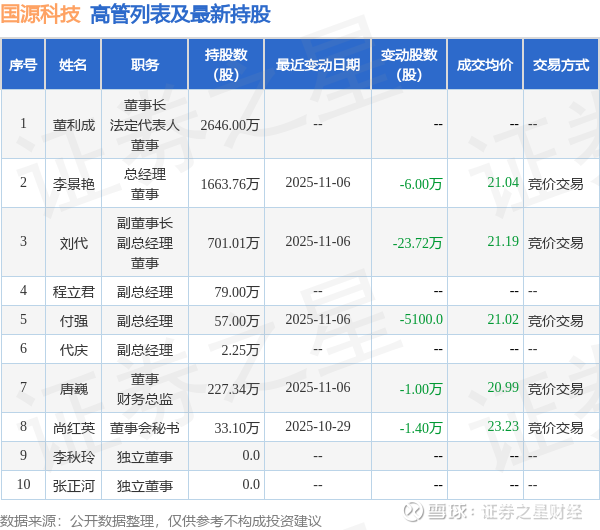The width and height of the screenshot is (600, 530).
Task: Click the position 董事会秘书
Action: click(x=145, y=428)
